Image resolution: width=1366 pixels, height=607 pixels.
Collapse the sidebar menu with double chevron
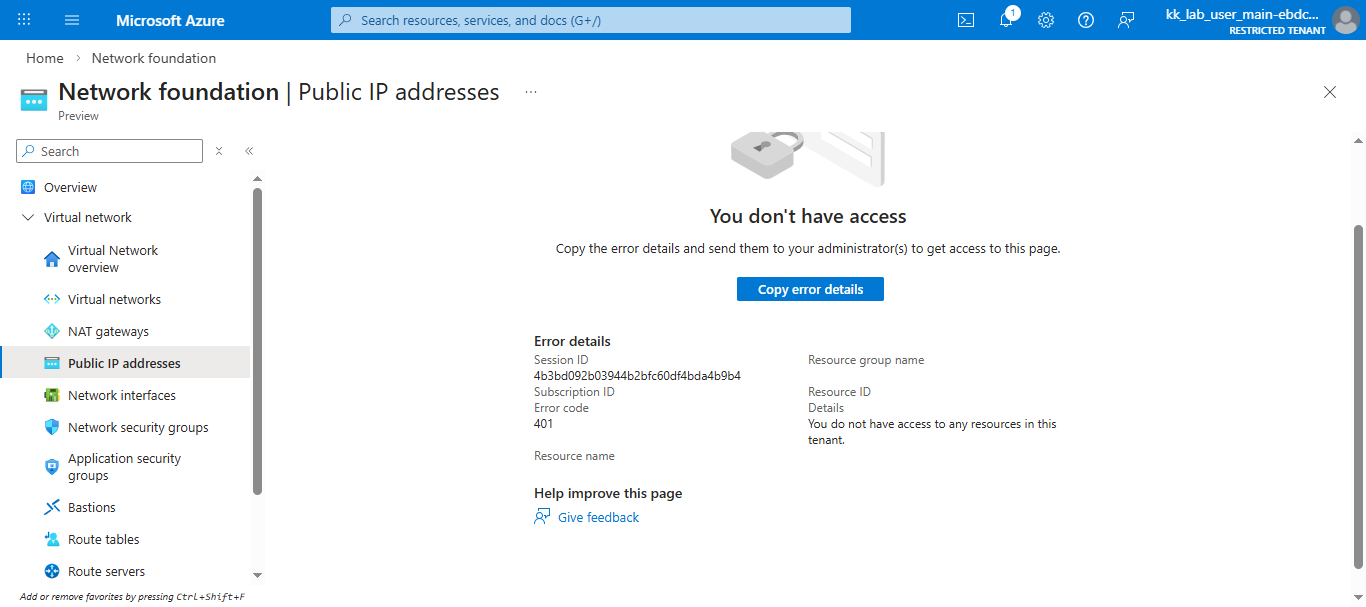coord(249,152)
